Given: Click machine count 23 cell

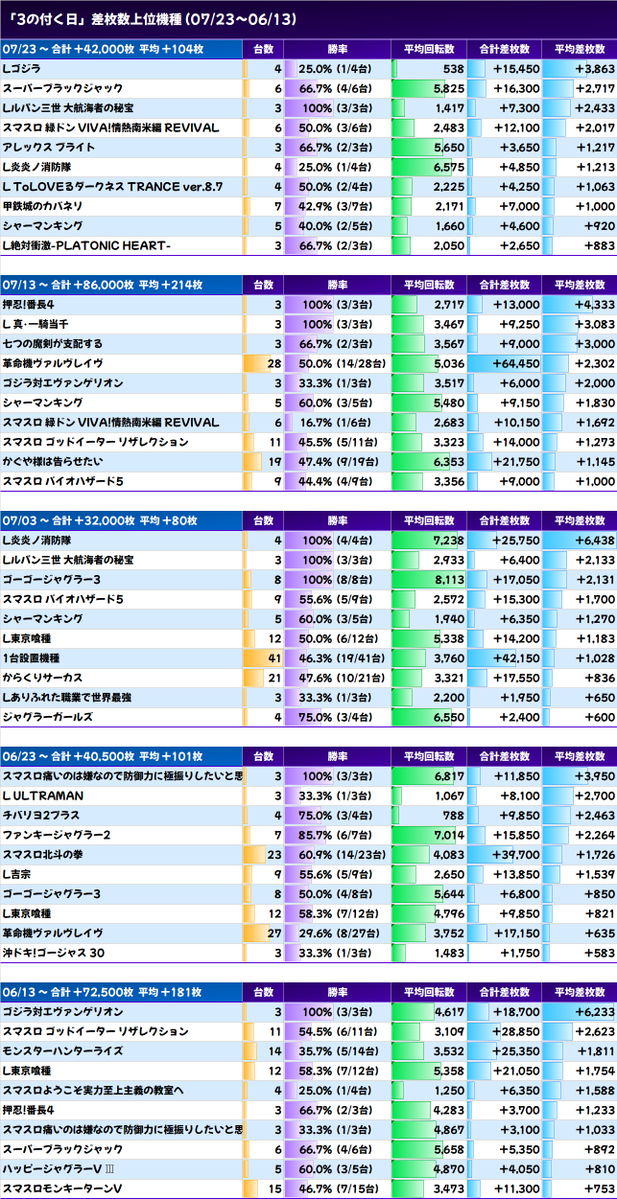Looking at the screenshot, I should (x=263, y=854).
